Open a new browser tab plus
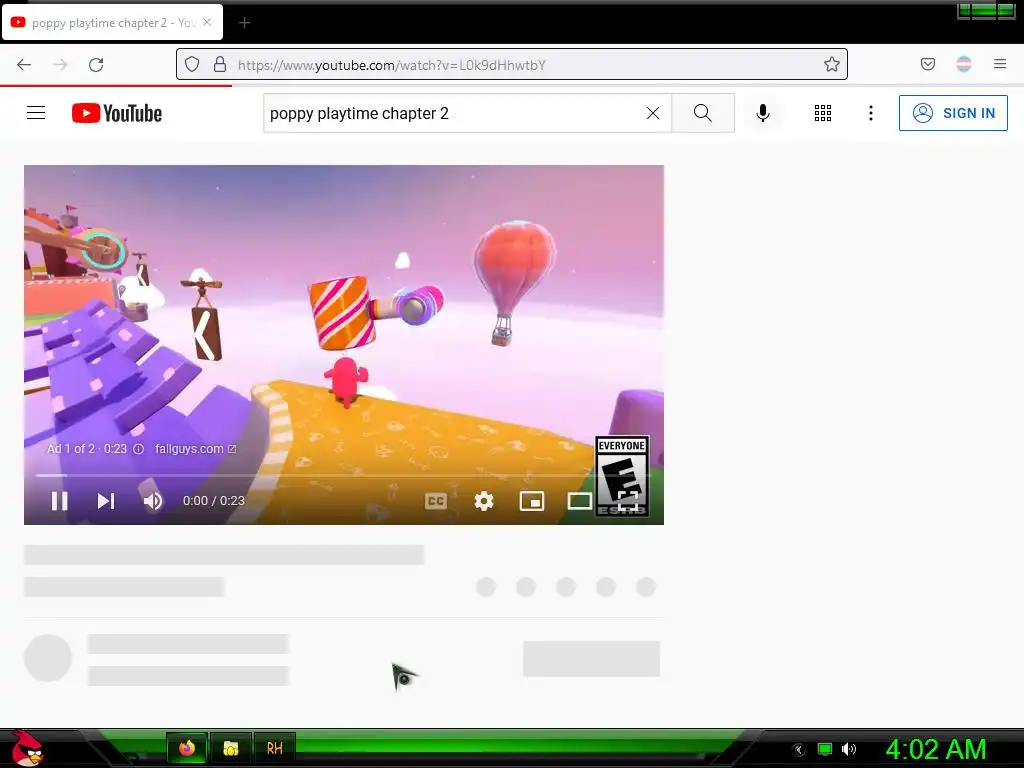 click(244, 23)
